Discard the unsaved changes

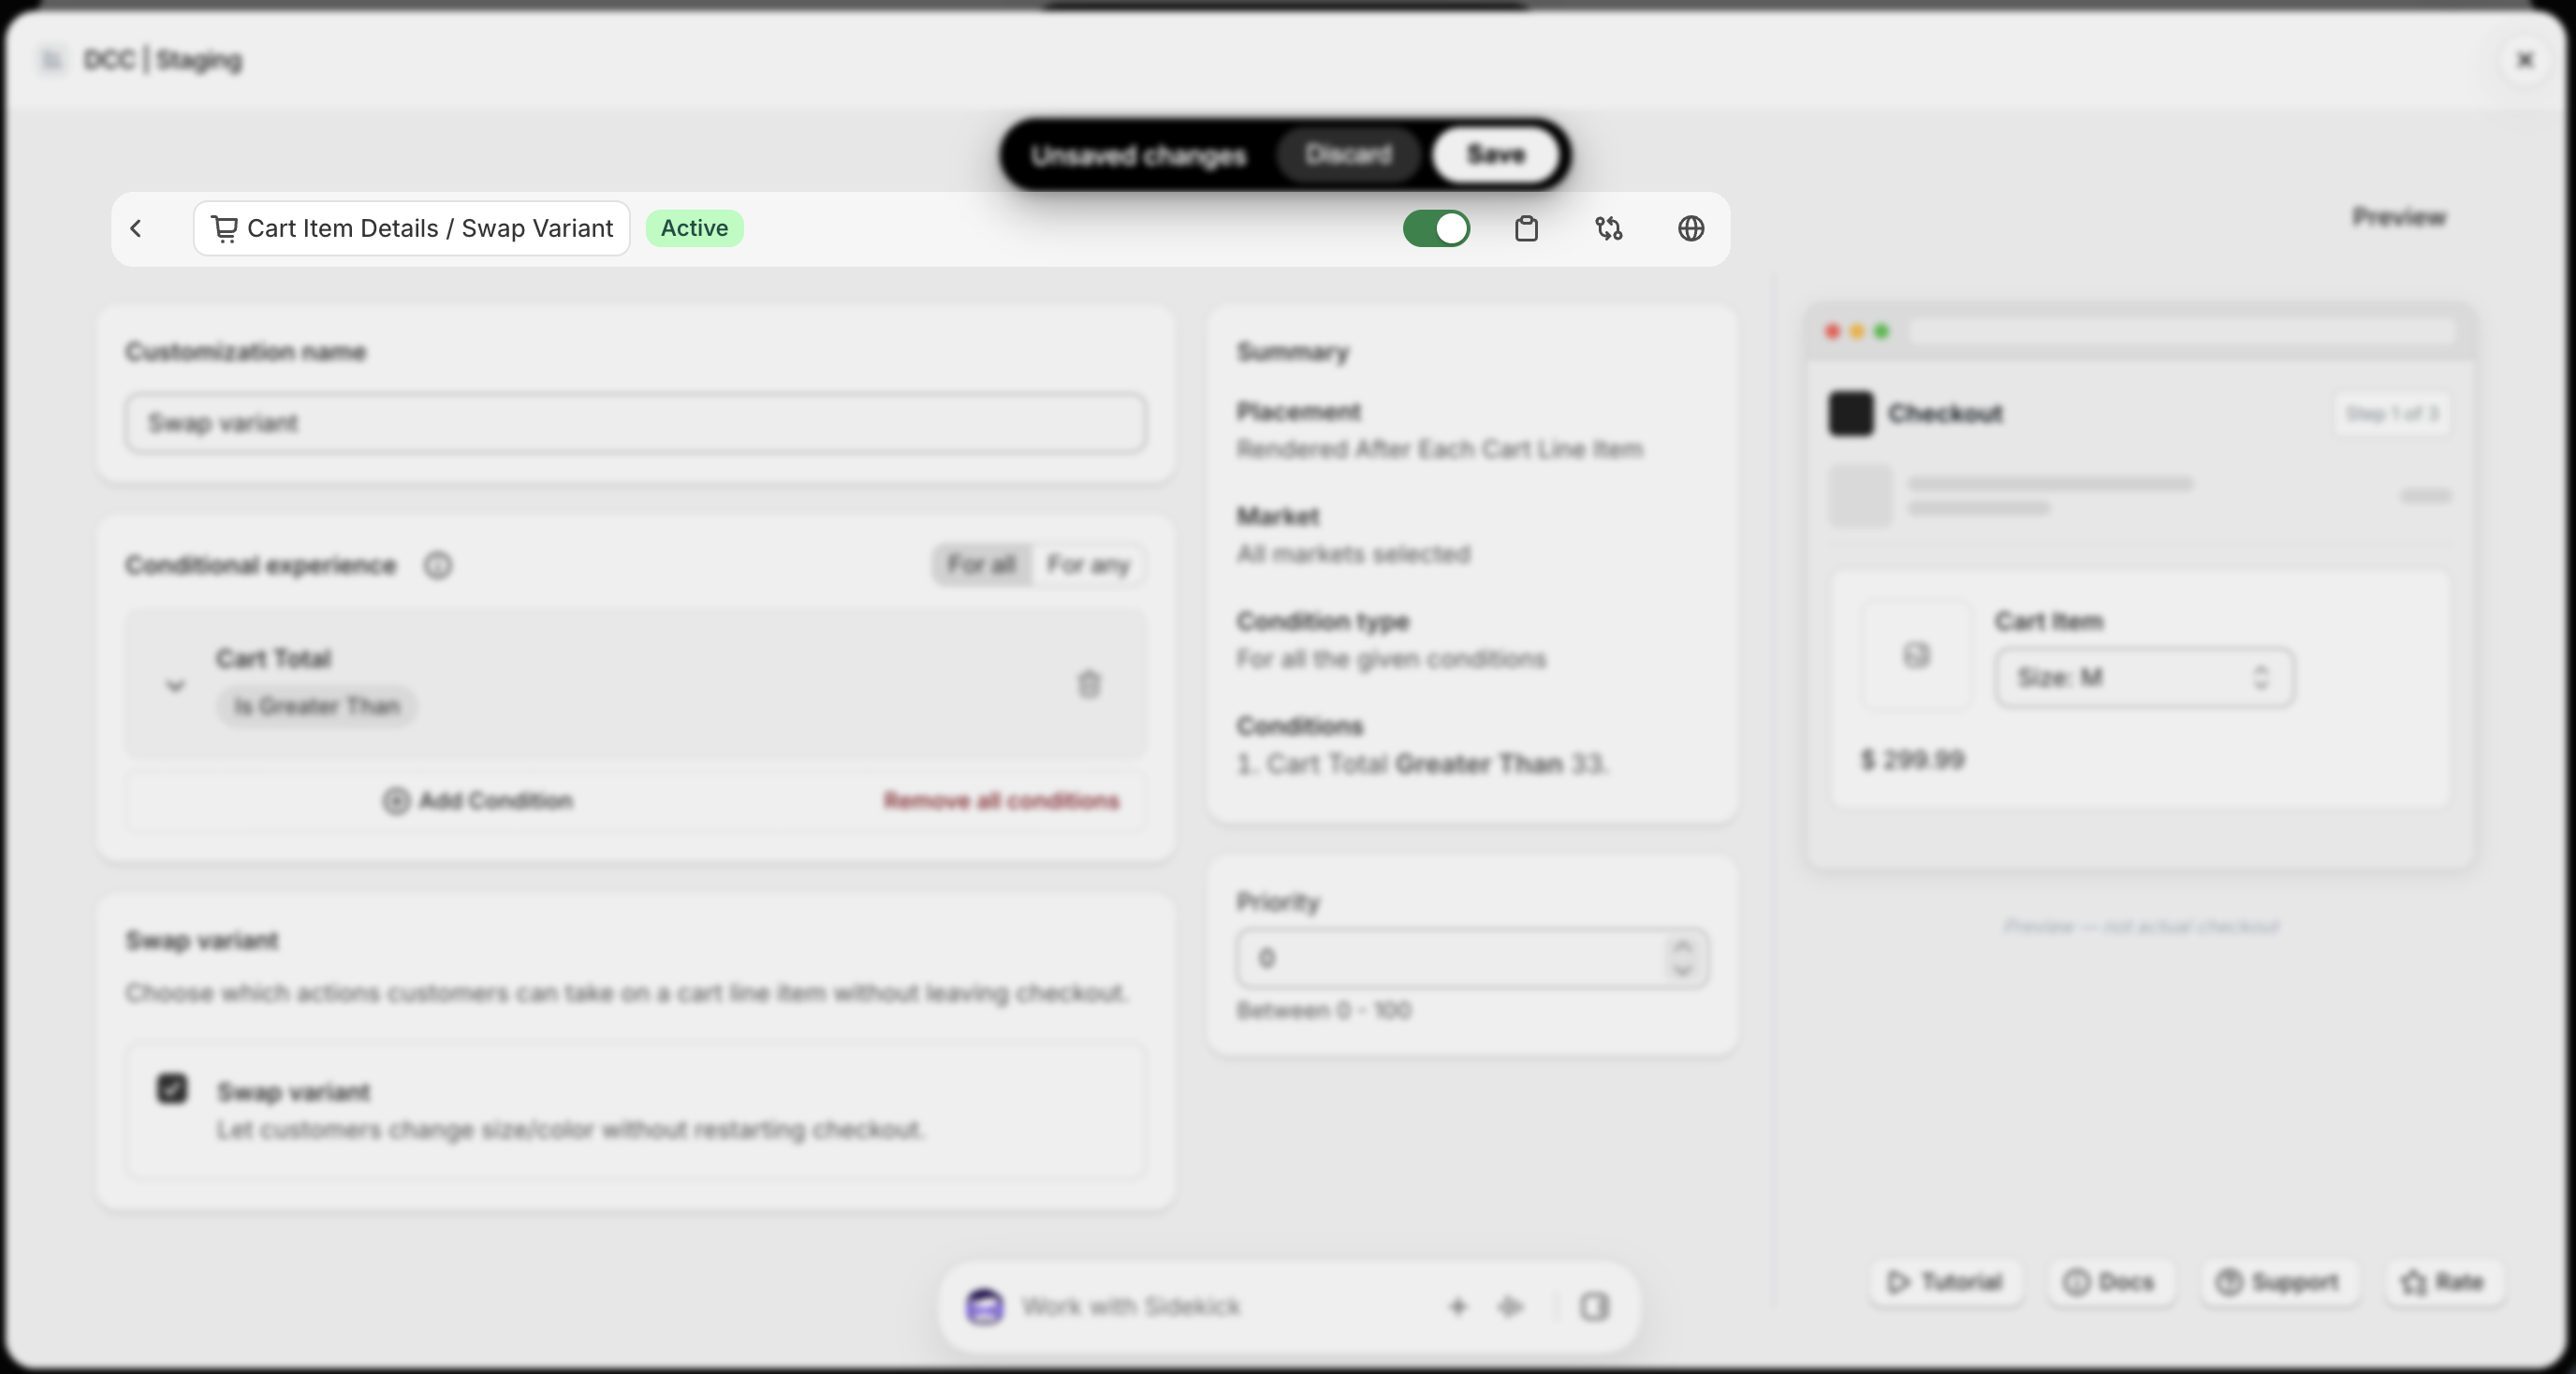tap(1348, 155)
